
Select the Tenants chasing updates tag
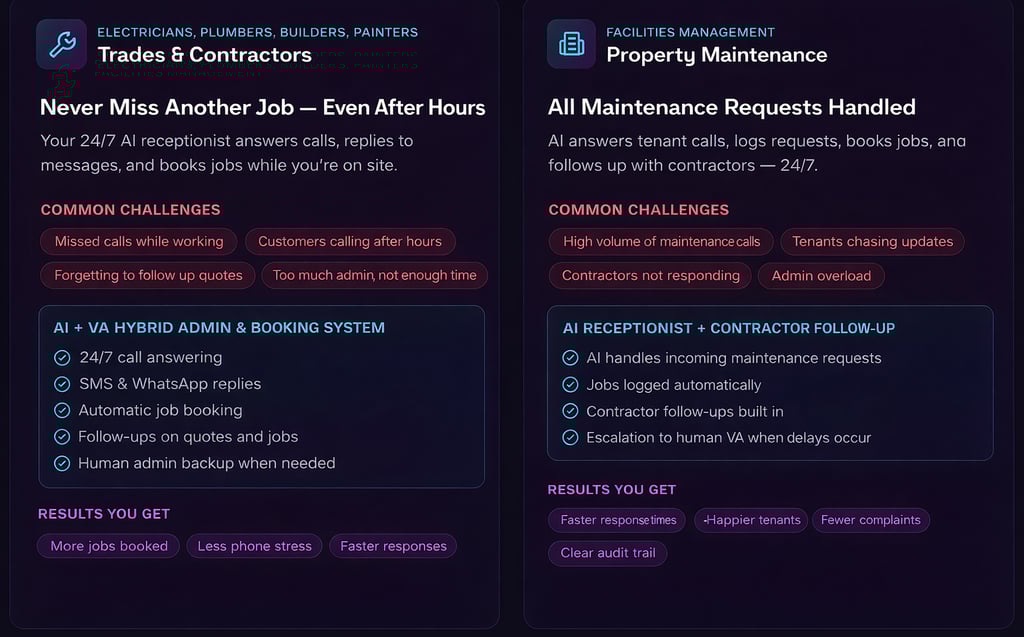pos(872,242)
